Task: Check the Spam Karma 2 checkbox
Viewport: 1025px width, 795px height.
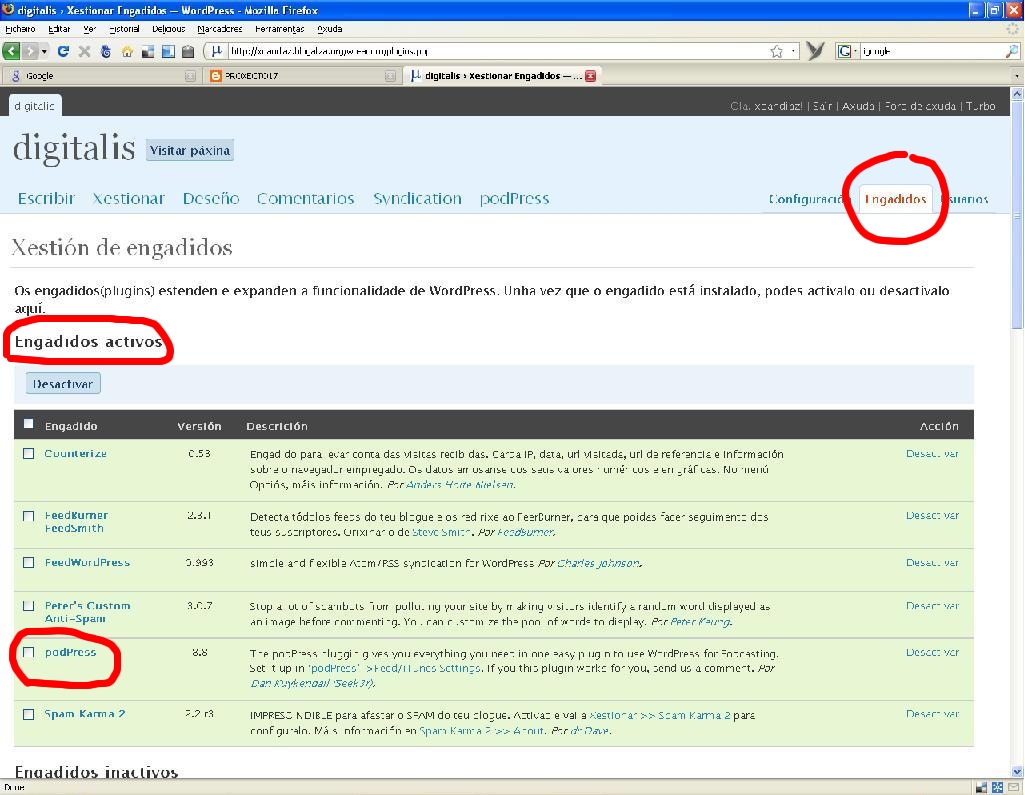Action: pyautogui.click(x=28, y=714)
